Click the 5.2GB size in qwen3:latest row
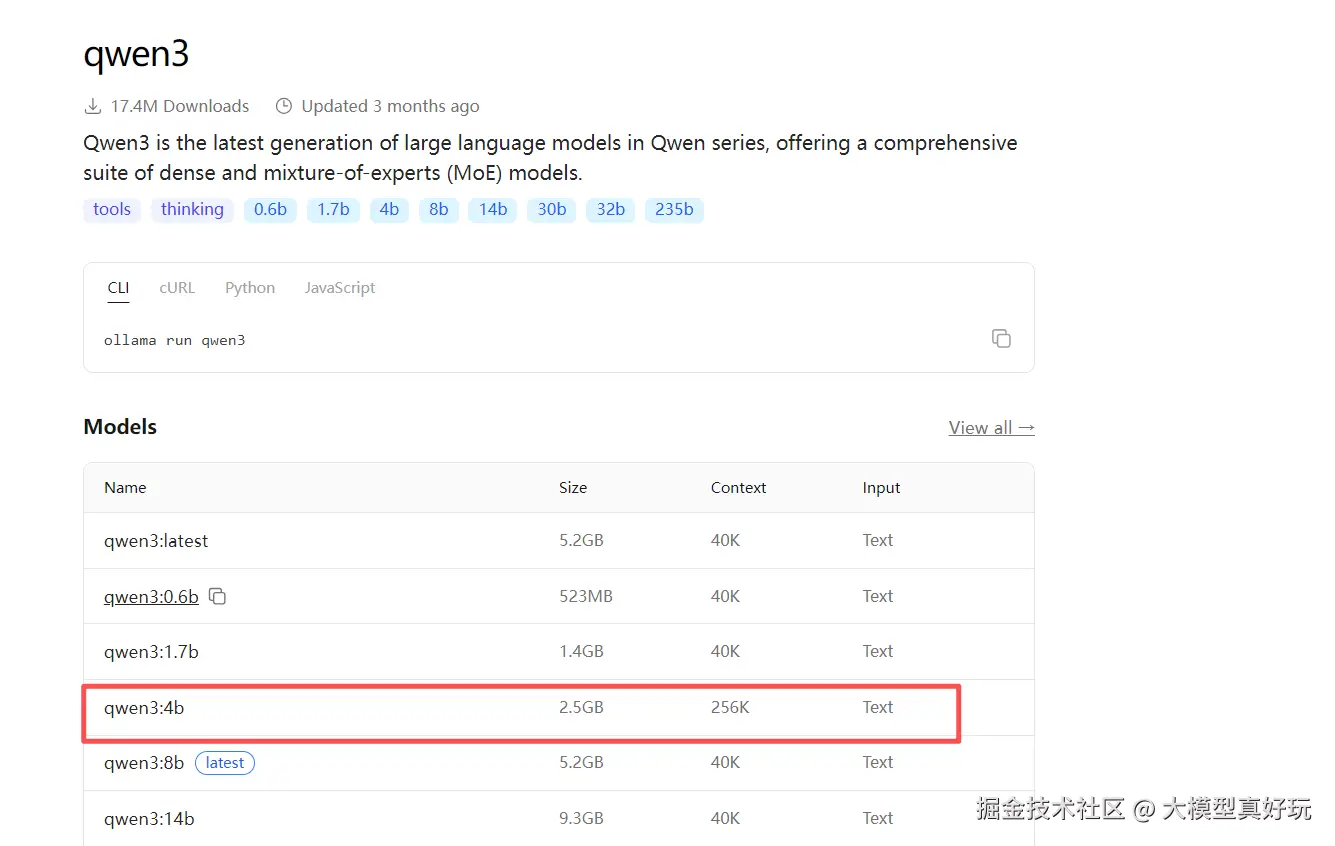This screenshot has width=1335, height=846. point(581,540)
